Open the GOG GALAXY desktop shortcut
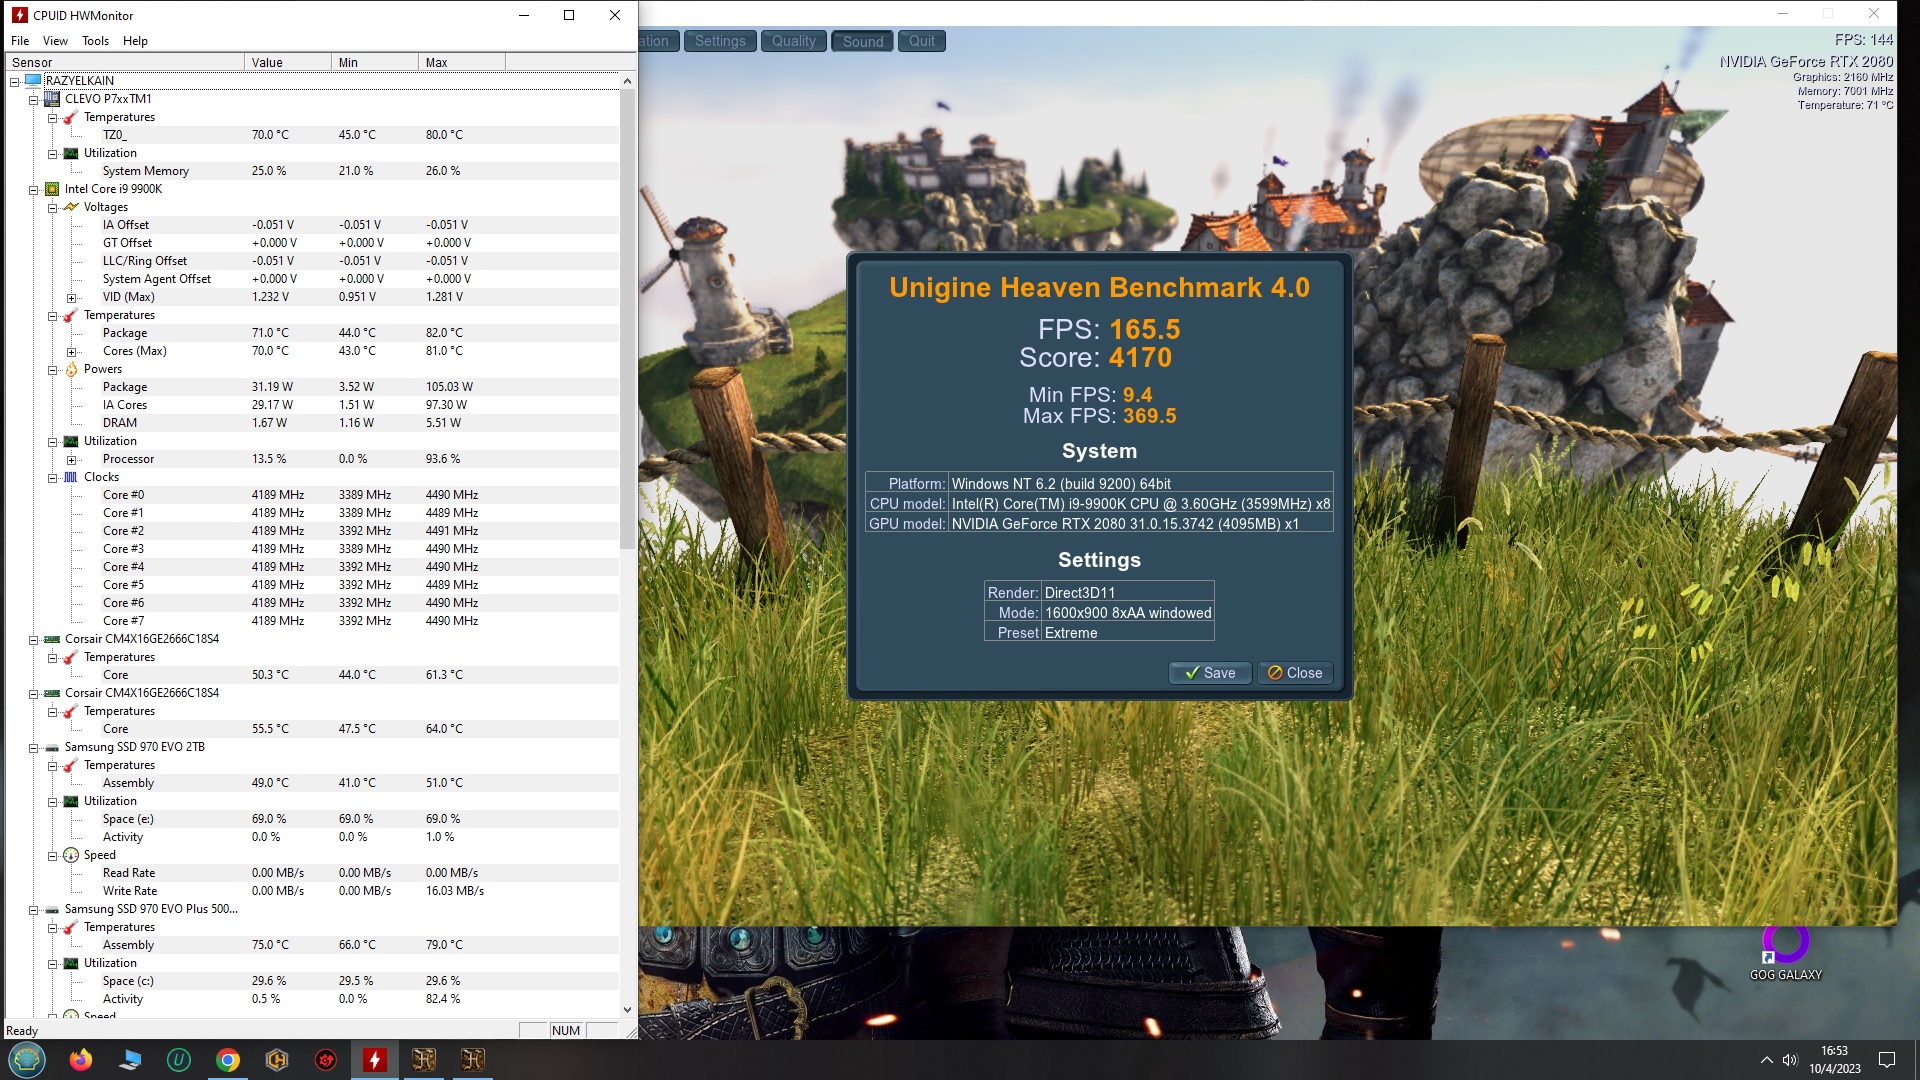Screen dimensions: 1920x1080 click(1785, 953)
